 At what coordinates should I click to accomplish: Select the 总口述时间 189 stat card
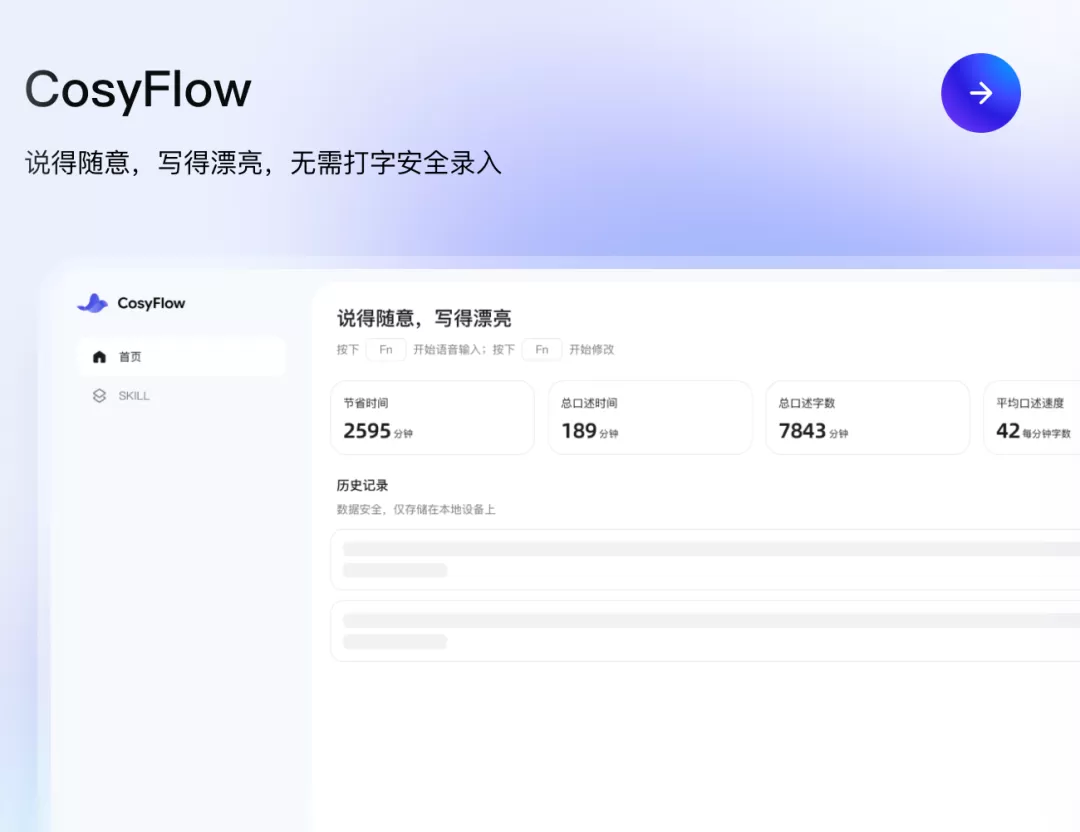coord(650,417)
